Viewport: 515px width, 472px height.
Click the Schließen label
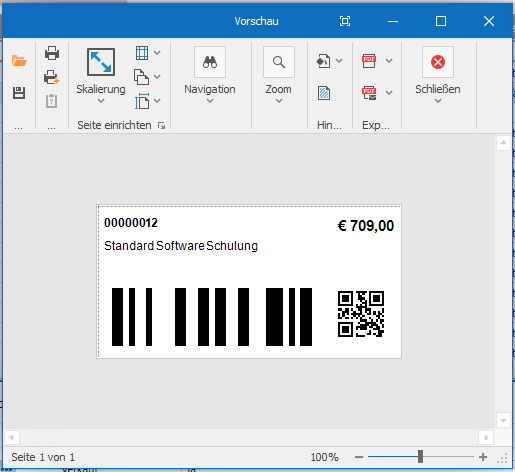click(438, 89)
